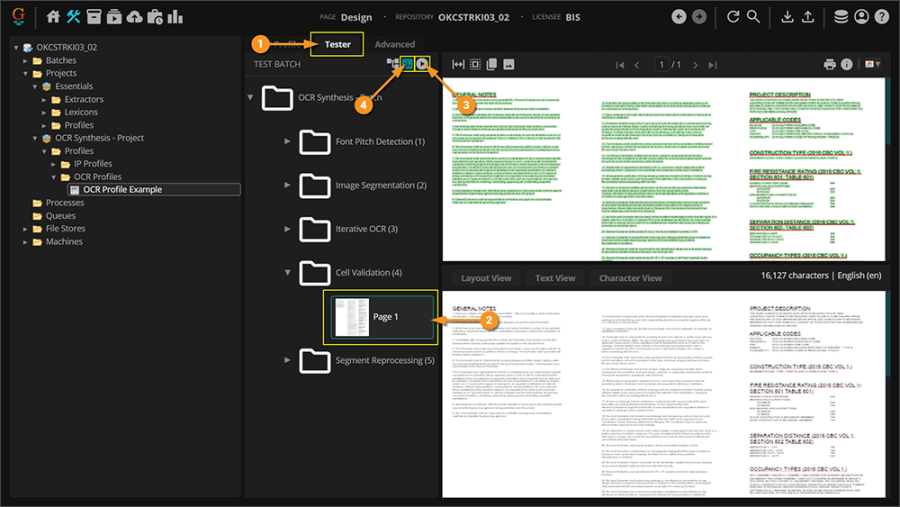Screen dimensions: 900x507
Task: Fit document to width icon
Action: point(458,64)
